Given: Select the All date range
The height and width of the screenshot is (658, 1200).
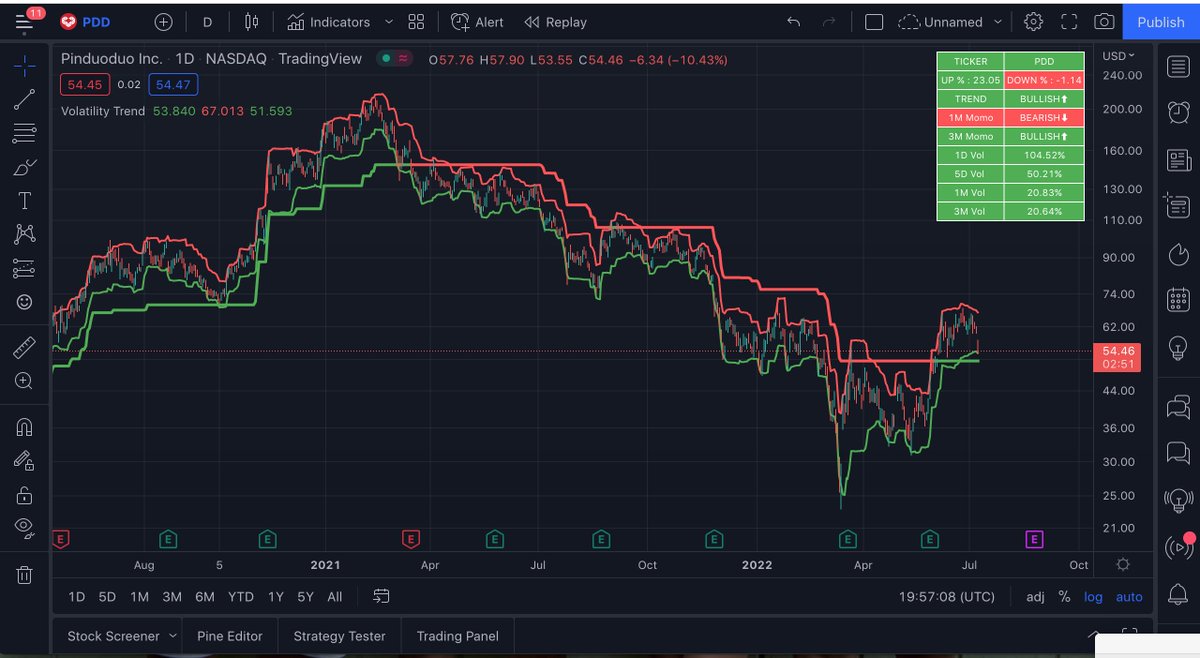Looking at the screenshot, I should (334, 597).
